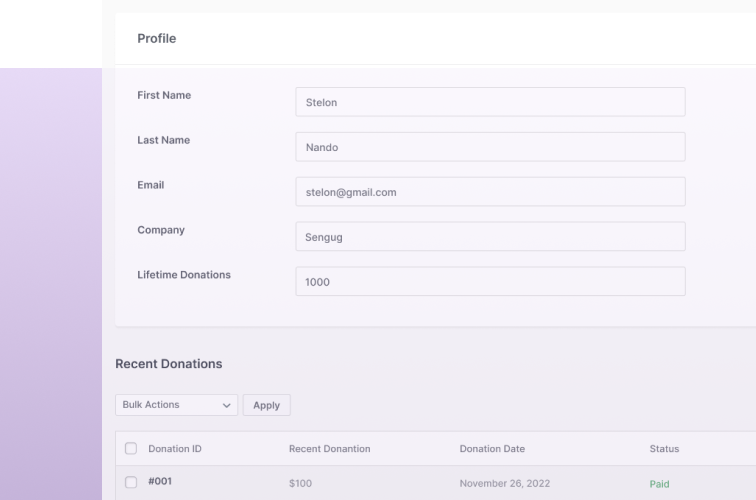Sort by the Donation Date column header
The image size is (756, 500).
tap(492, 449)
